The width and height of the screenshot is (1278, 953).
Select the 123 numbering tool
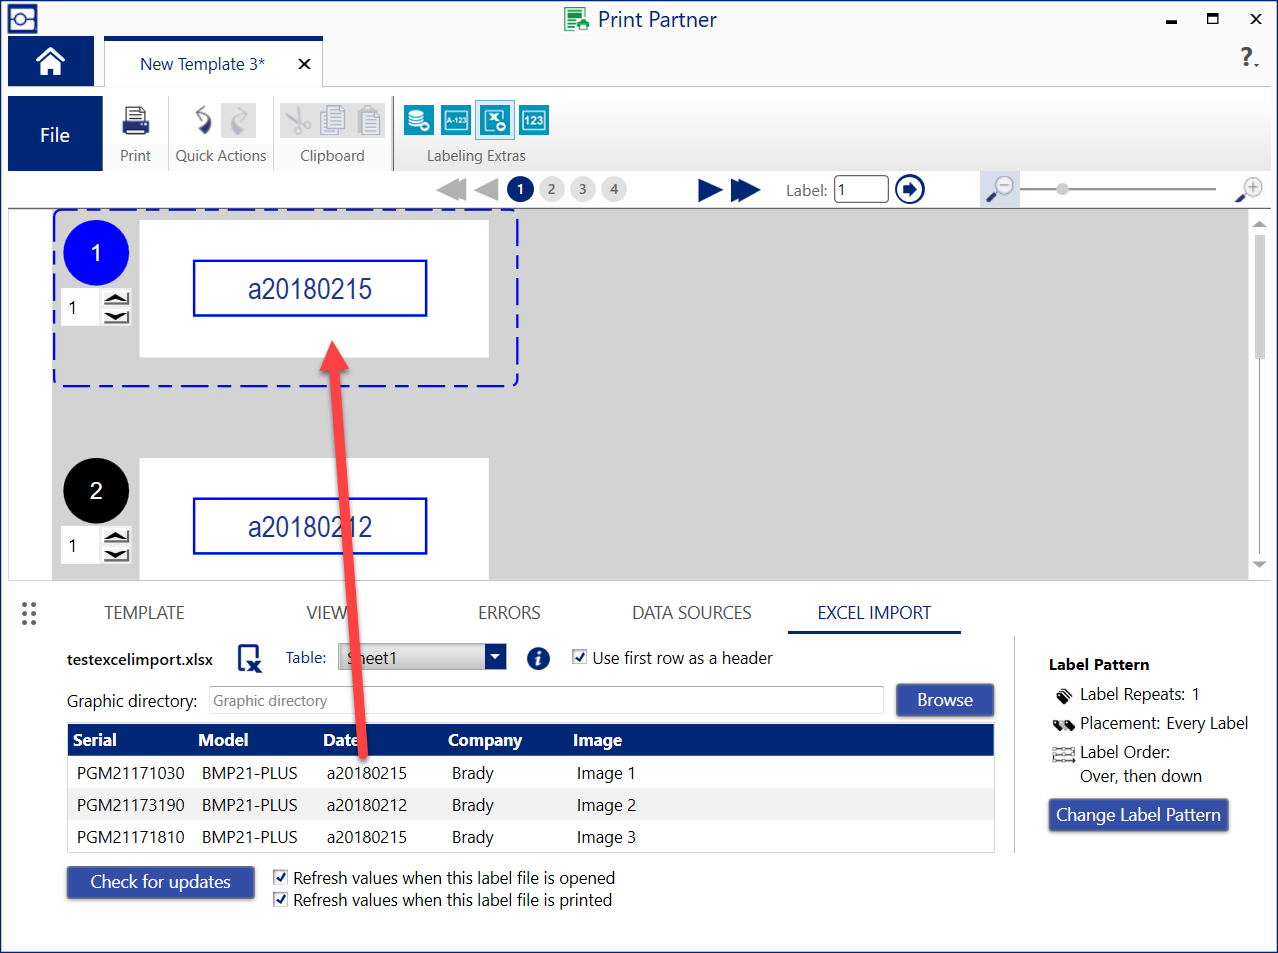point(533,119)
